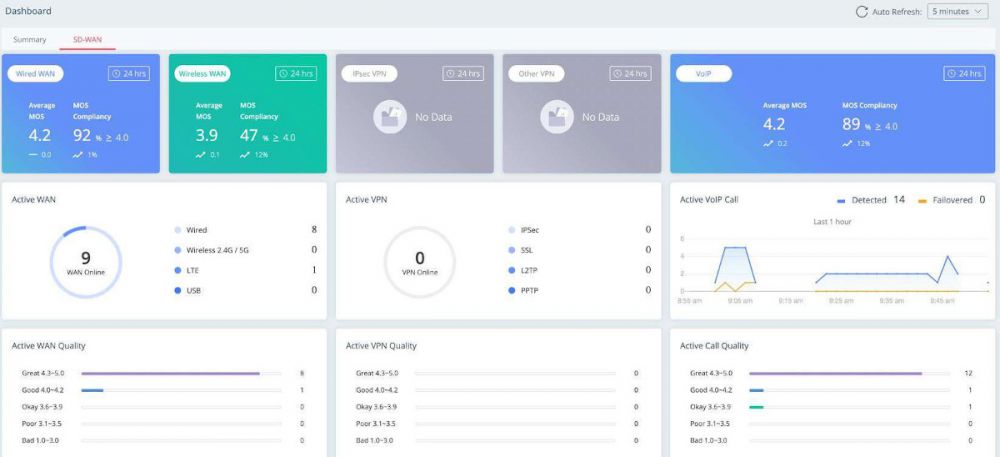
Task: Click the Active VPN panel title
Action: 367,199
